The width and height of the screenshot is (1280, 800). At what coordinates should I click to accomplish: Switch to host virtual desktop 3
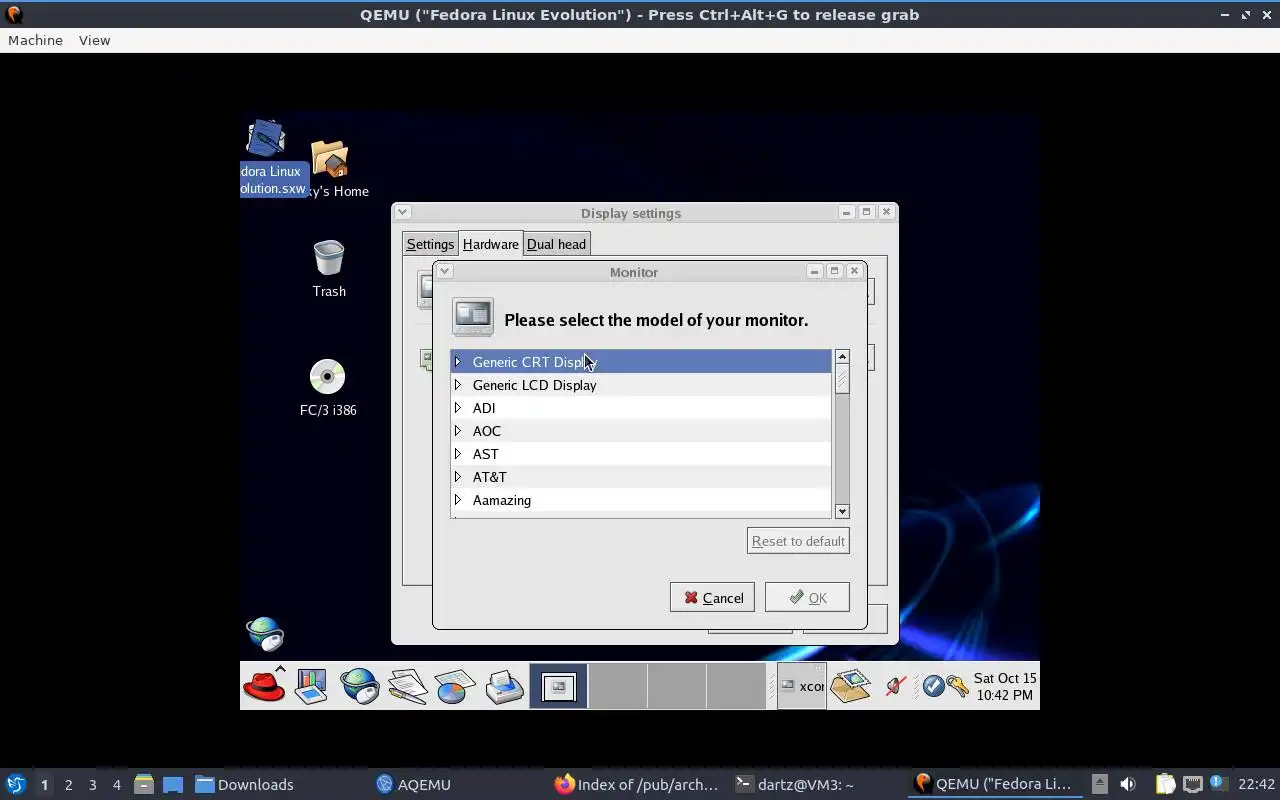(92, 784)
